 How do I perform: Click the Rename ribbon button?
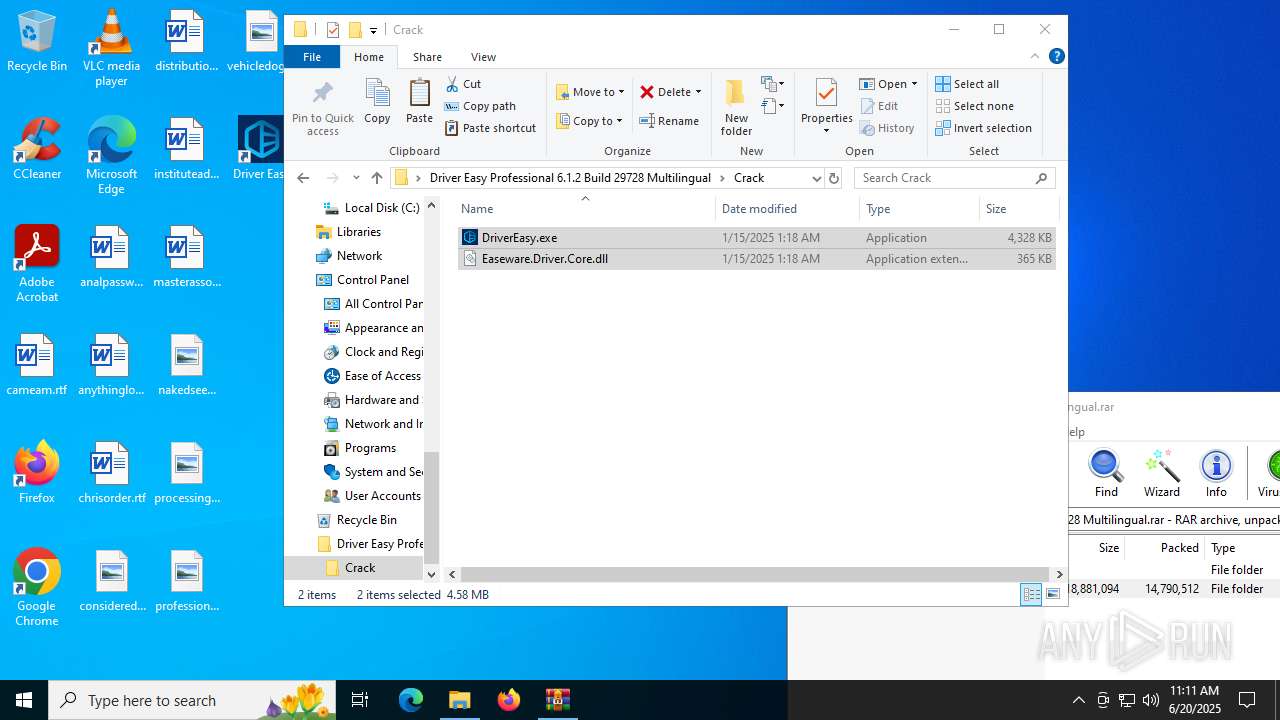point(669,121)
